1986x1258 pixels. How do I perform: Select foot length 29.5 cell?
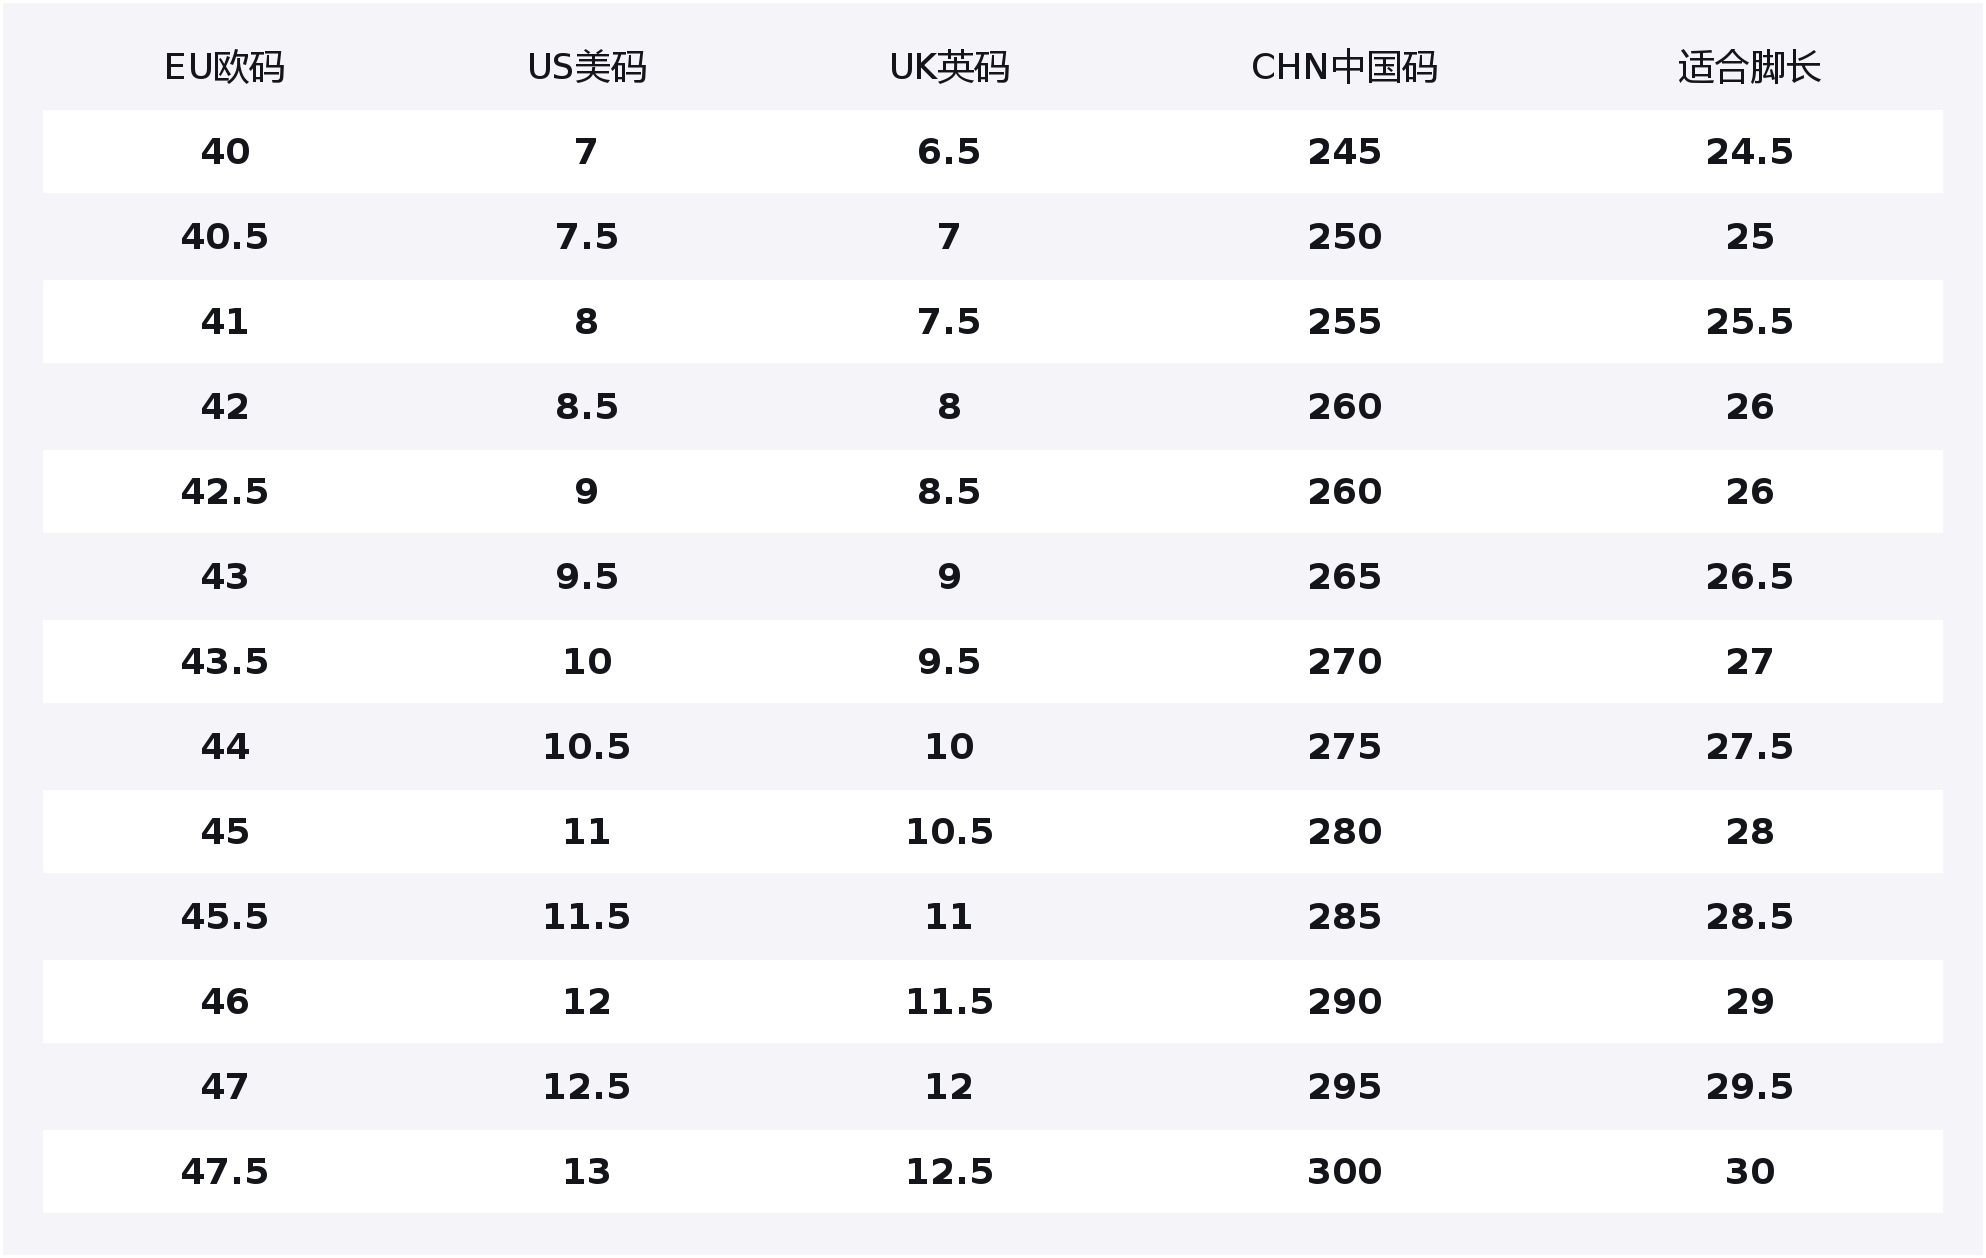1749,1087
